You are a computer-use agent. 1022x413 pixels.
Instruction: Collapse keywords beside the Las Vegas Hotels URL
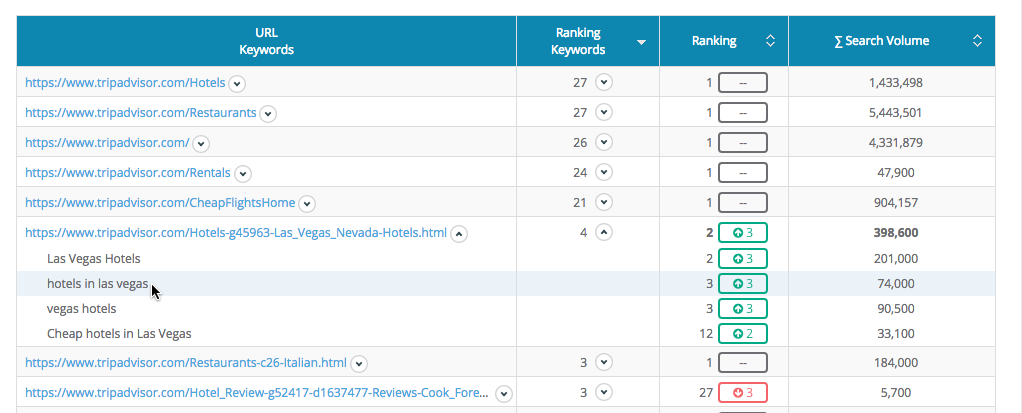click(460, 234)
